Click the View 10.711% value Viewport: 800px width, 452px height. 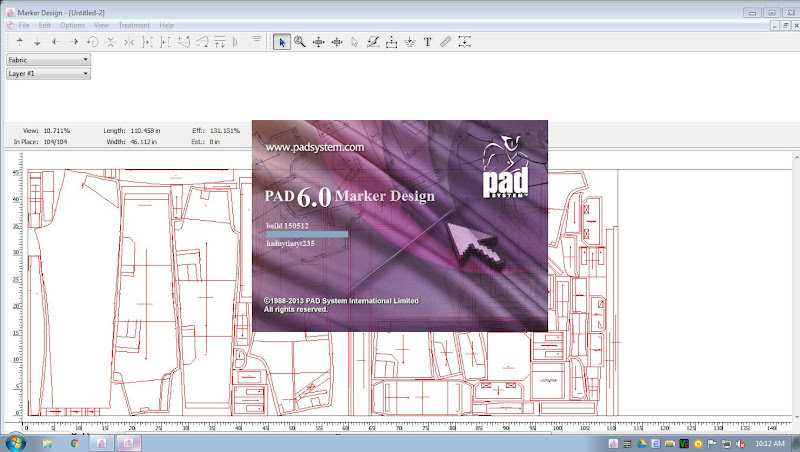[57, 131]
